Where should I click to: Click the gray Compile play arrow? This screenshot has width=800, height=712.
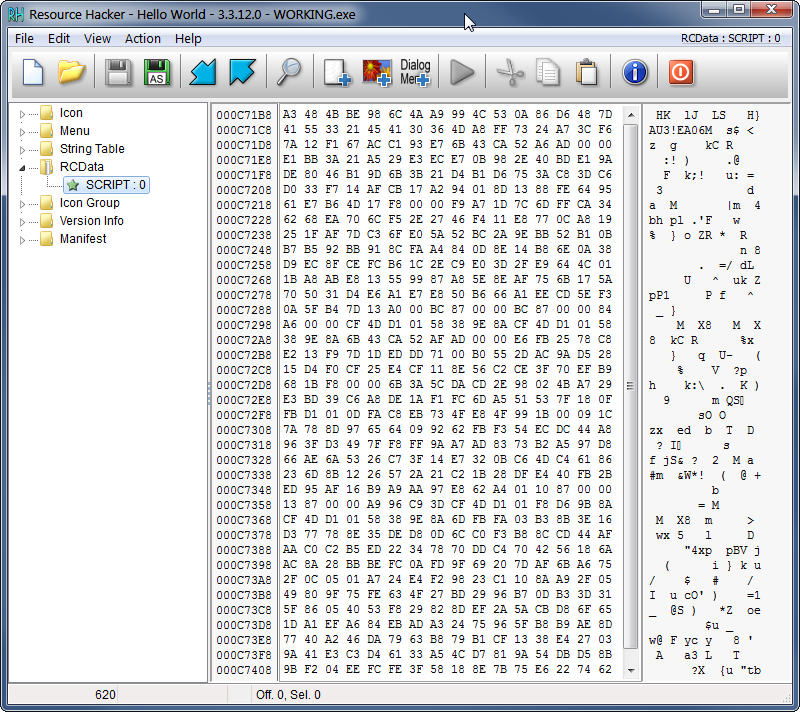coord(462,72)
